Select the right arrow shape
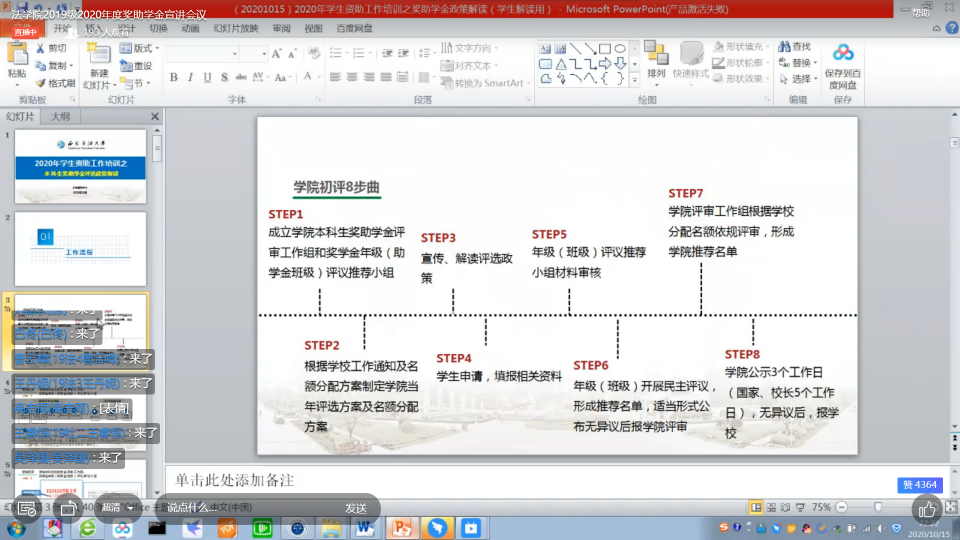960x540 pixels. click(x=605, y=64)
